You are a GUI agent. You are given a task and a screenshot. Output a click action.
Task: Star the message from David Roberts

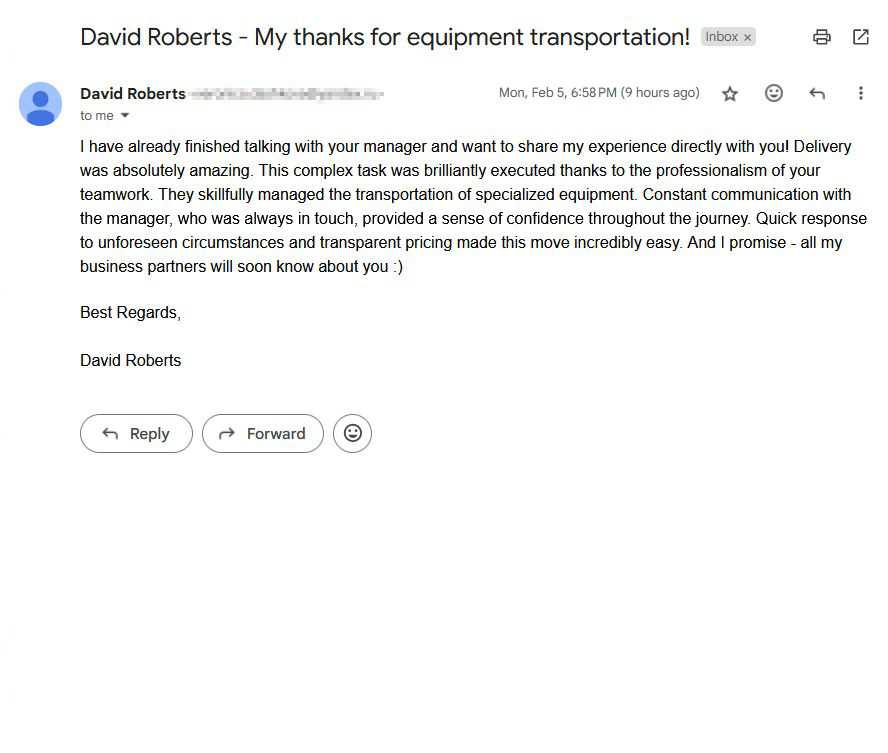pos(730,92)
